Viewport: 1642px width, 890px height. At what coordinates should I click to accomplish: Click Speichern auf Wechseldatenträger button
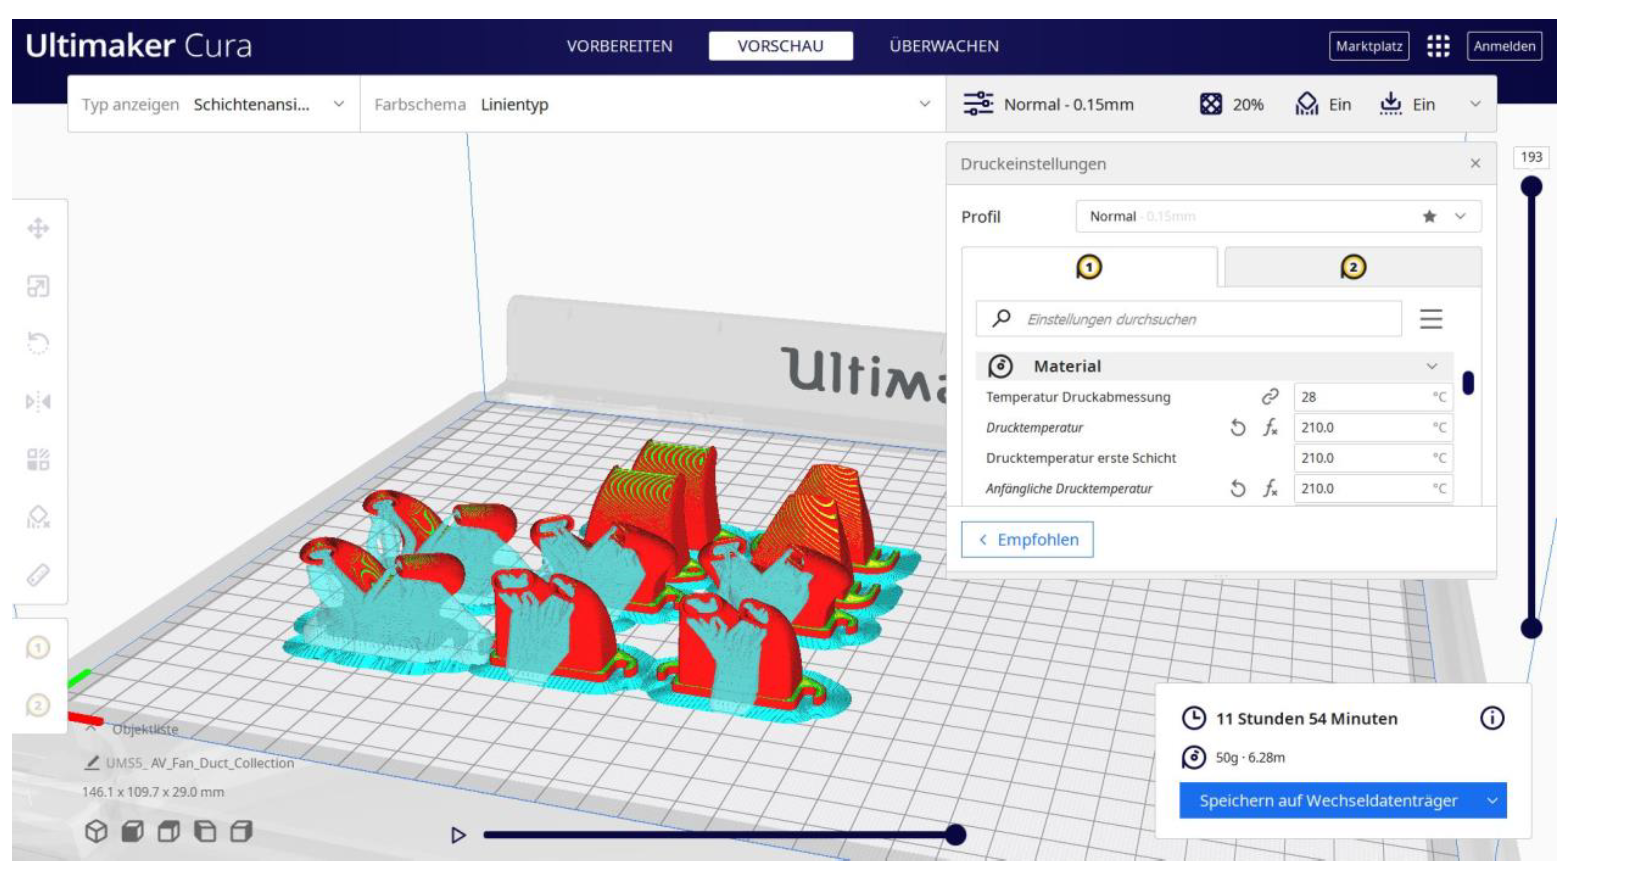tap(1327, 800)
